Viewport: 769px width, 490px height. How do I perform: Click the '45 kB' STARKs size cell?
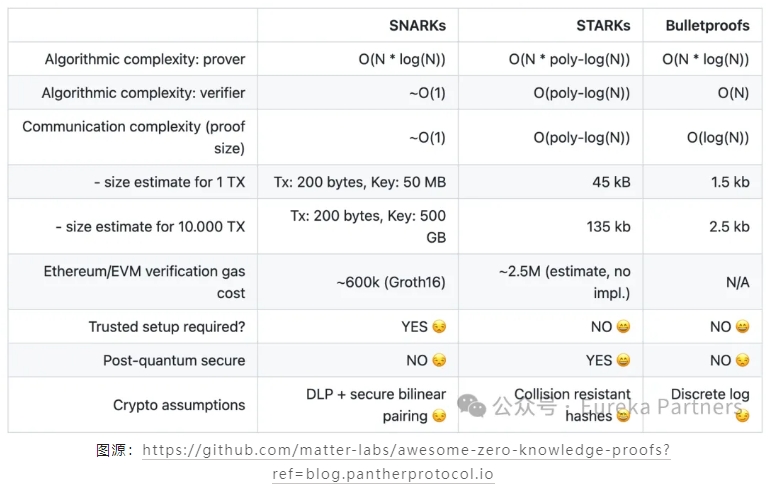point(611,182)
